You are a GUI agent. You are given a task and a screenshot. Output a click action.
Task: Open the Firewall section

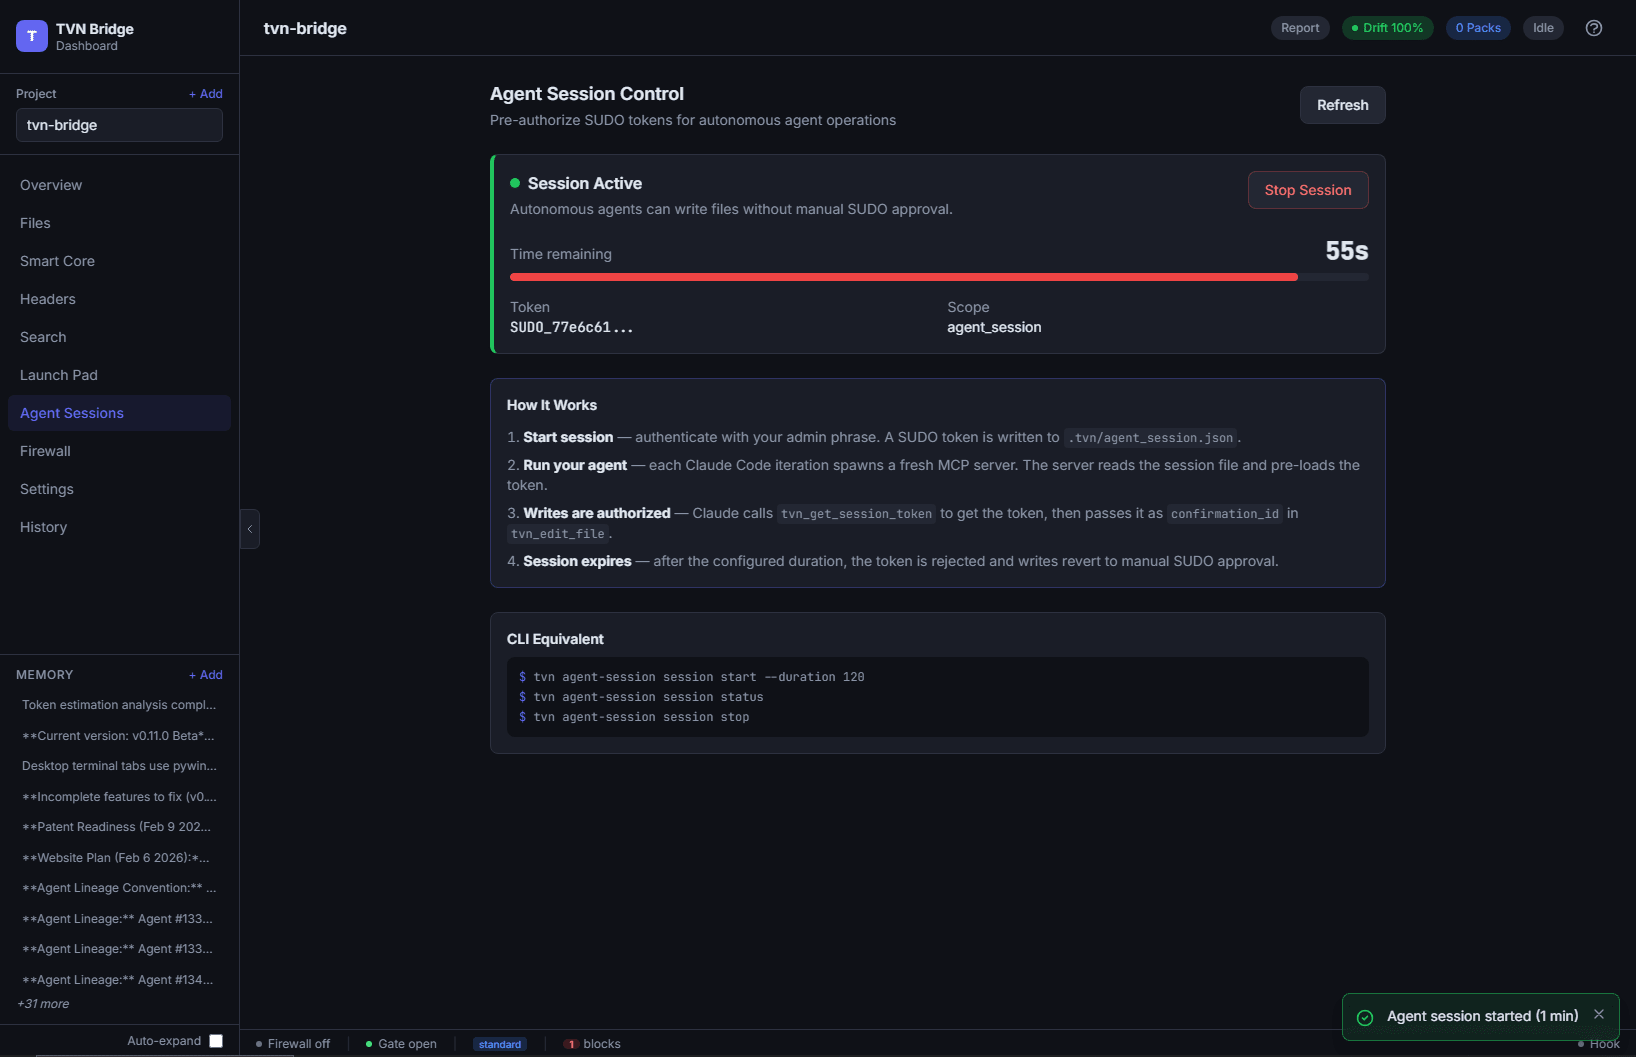pos(45,451)
